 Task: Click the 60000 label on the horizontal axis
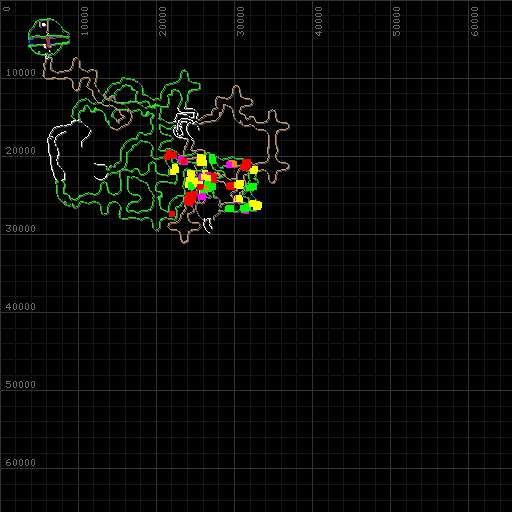[474, 22]
